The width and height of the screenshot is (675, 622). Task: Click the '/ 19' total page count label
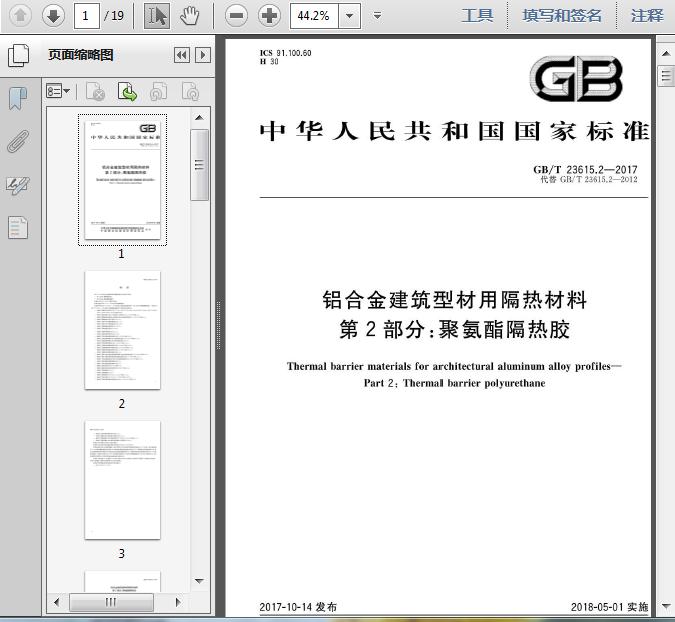point(114,16)
